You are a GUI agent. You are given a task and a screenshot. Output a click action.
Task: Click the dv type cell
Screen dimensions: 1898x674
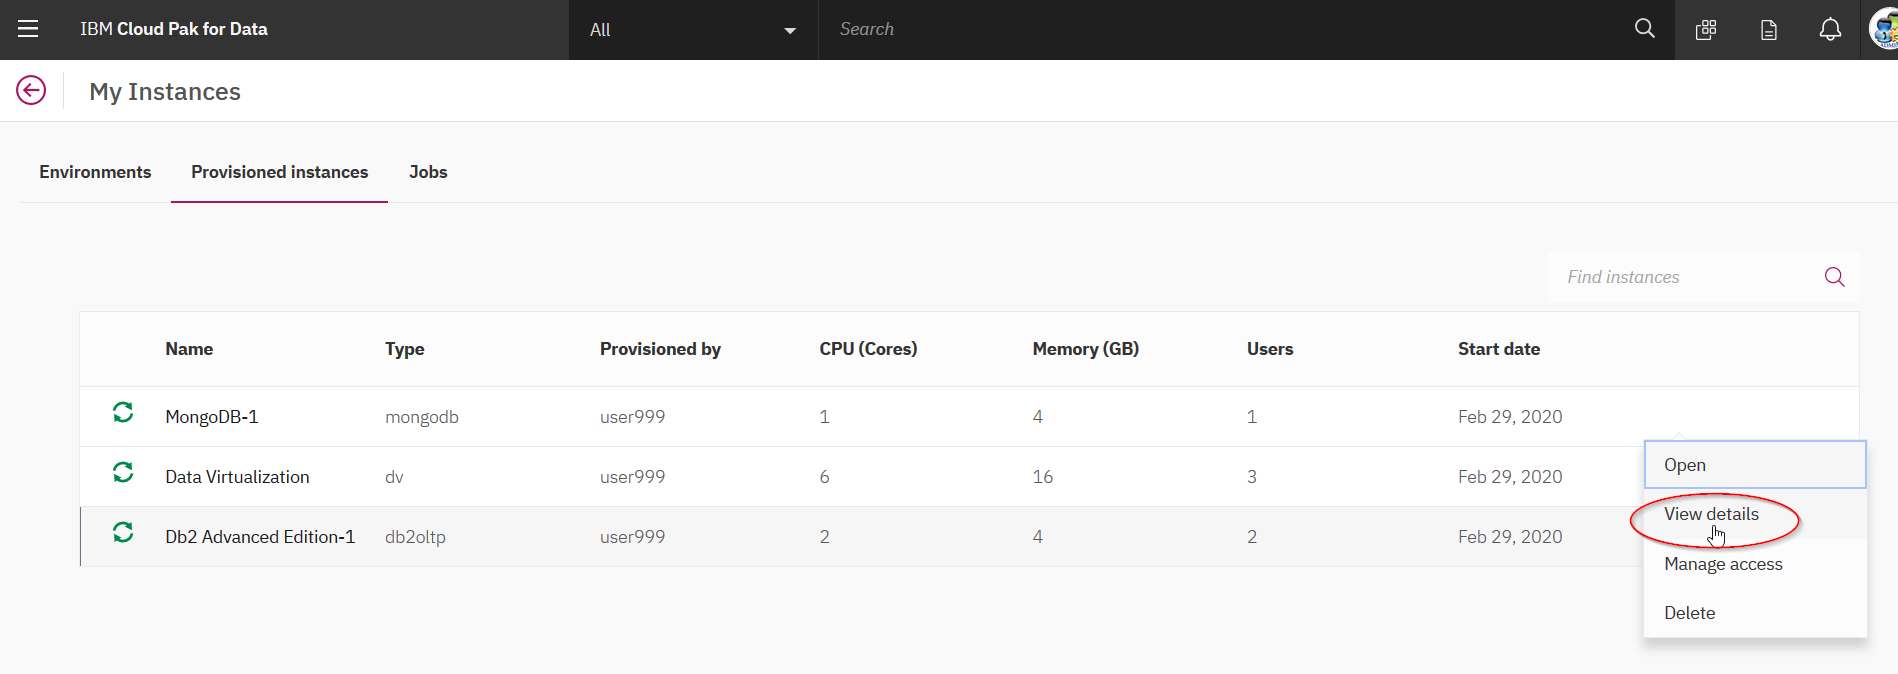pos(394,477)
